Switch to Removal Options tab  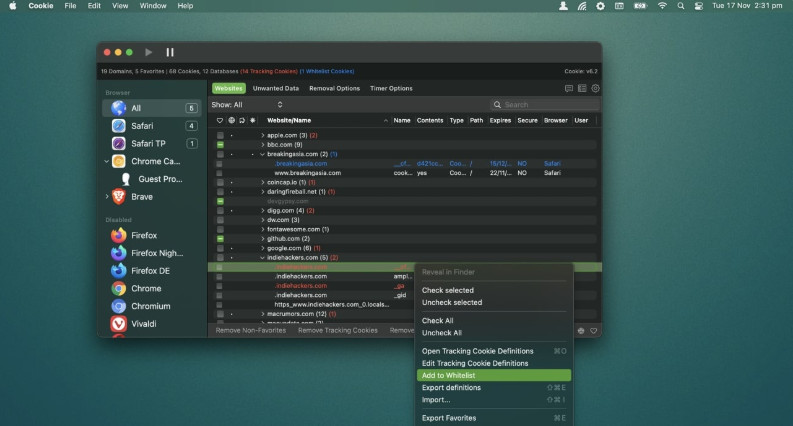coord(334,89)
